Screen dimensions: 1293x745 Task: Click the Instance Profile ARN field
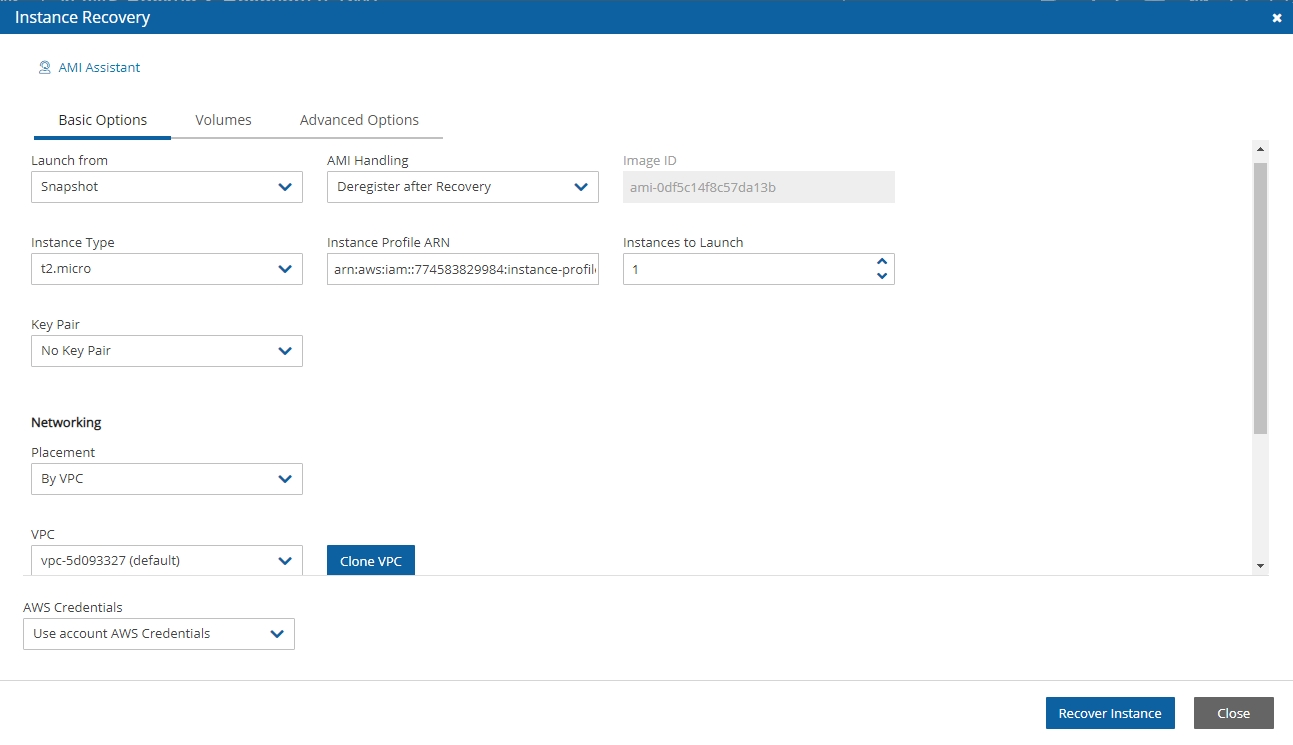tap(462, 269)
